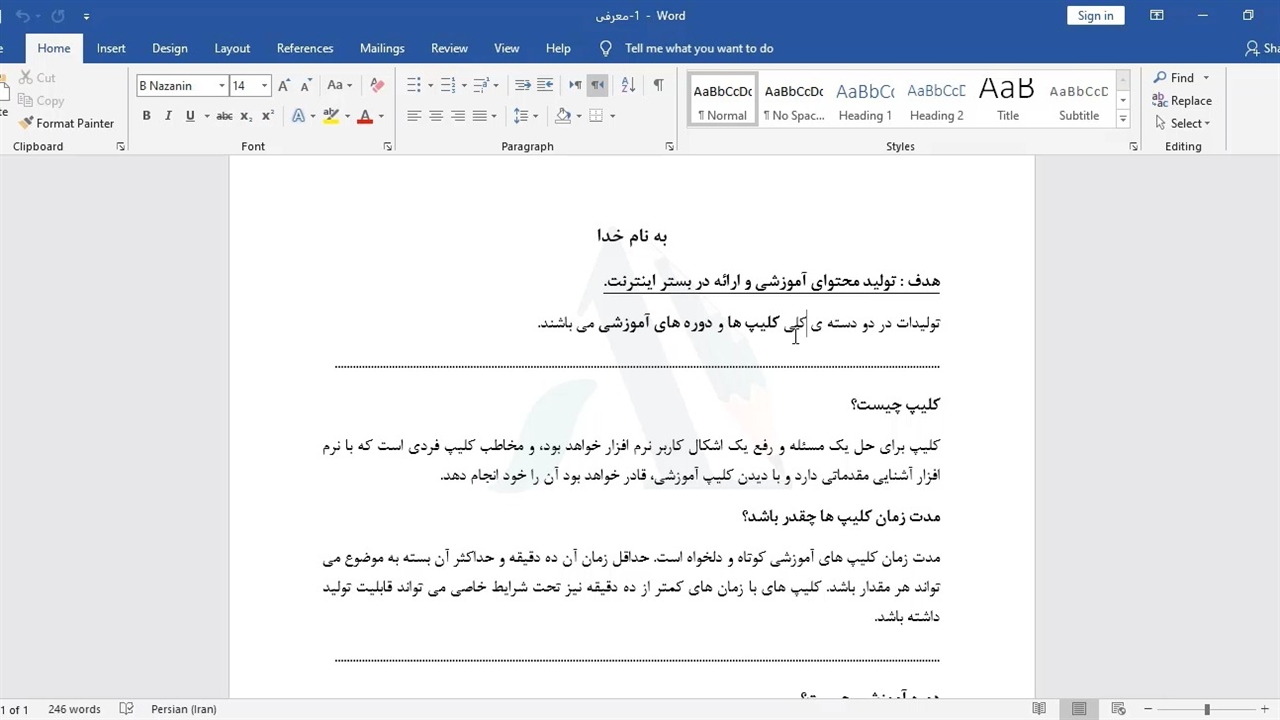Image resolution: width=1280 pixels, height=720 pixels.
Task: Apply the red font color
Action: pos(365,116)
